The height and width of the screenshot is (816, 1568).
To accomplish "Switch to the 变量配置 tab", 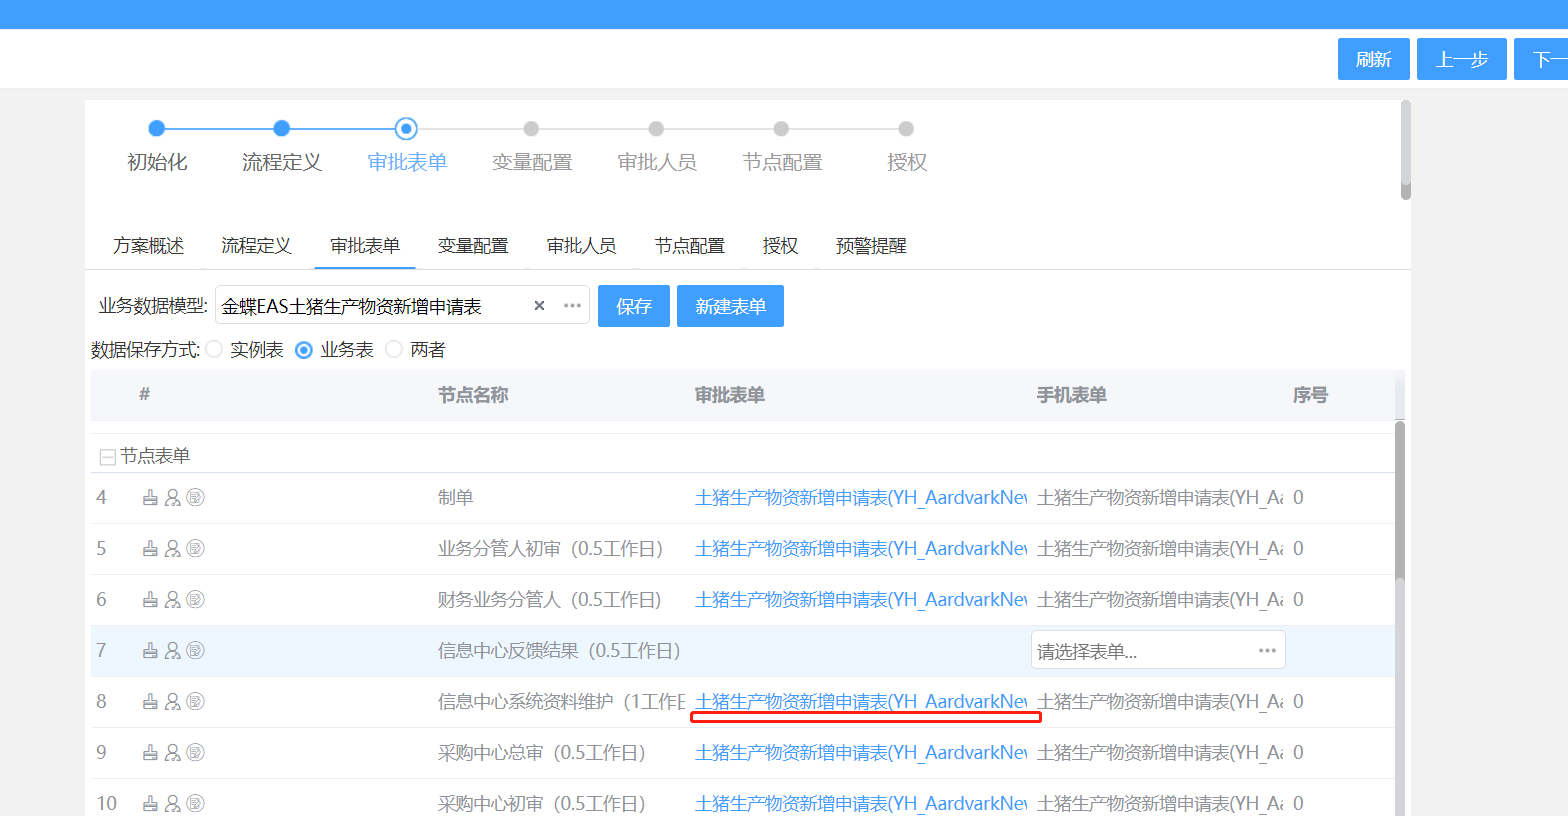I will [x=473, y=246].
